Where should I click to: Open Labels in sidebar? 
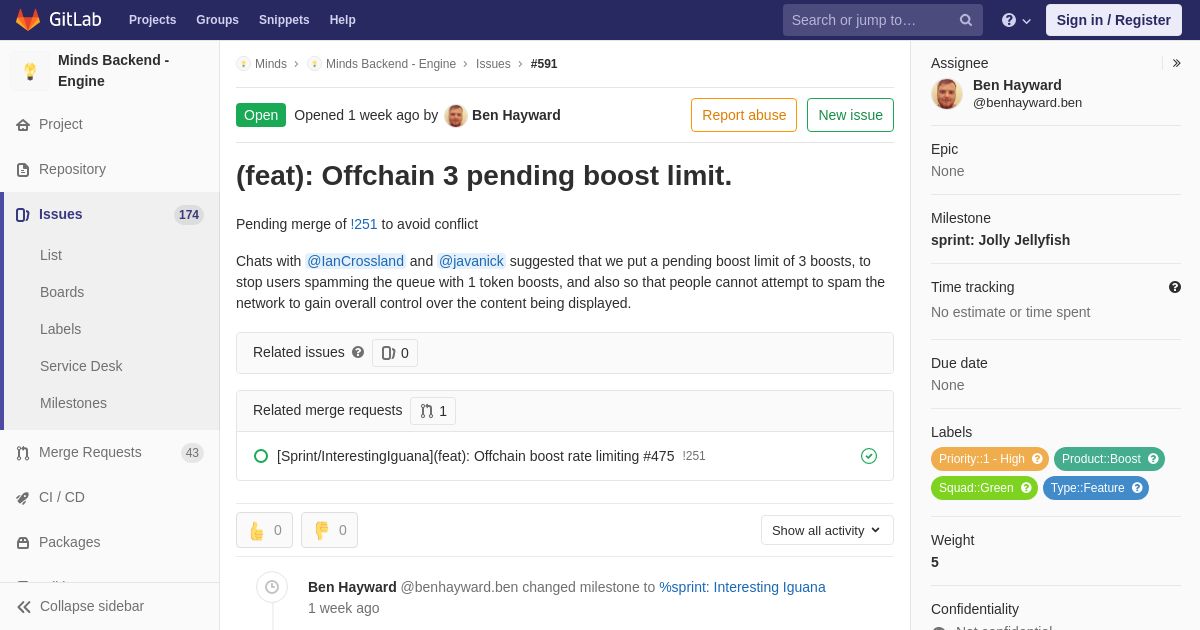pos(60,329)
